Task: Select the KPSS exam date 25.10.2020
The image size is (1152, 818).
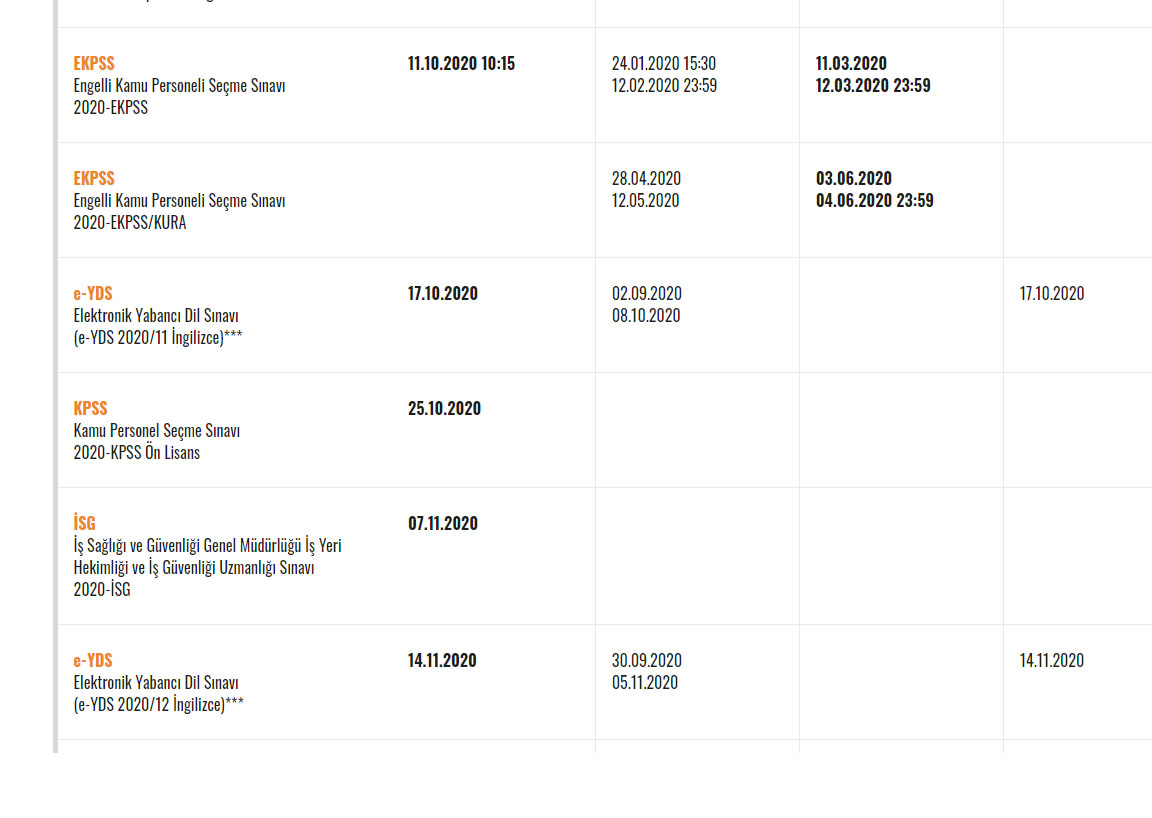Action: [444, 408]
